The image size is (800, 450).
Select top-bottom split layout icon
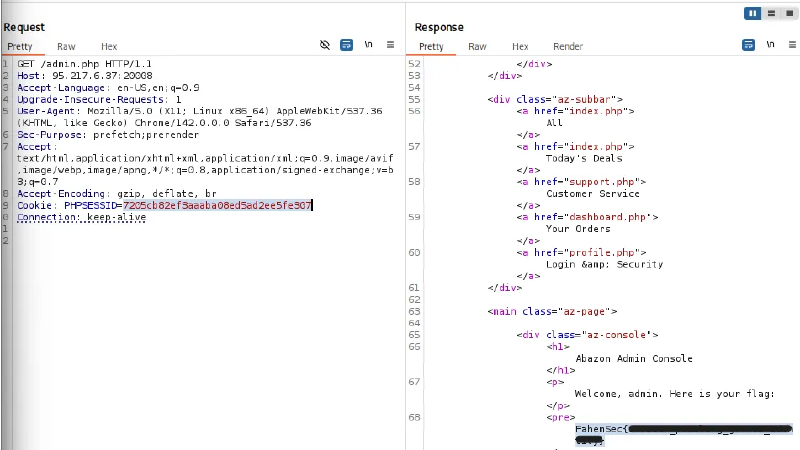(x=771, y=13)
